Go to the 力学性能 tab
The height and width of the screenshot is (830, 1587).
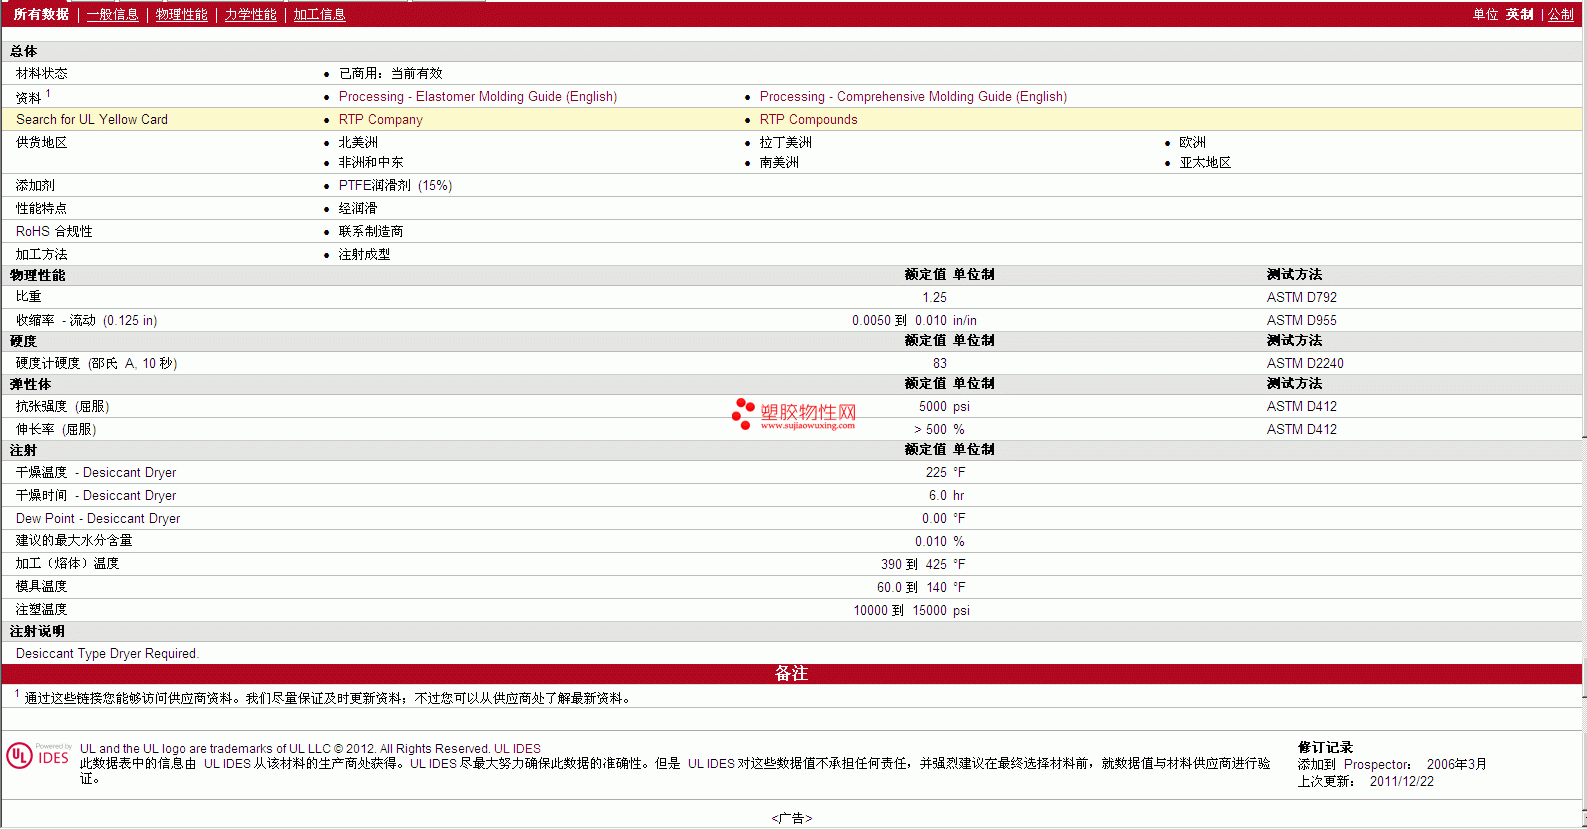(x=250, y=14)
